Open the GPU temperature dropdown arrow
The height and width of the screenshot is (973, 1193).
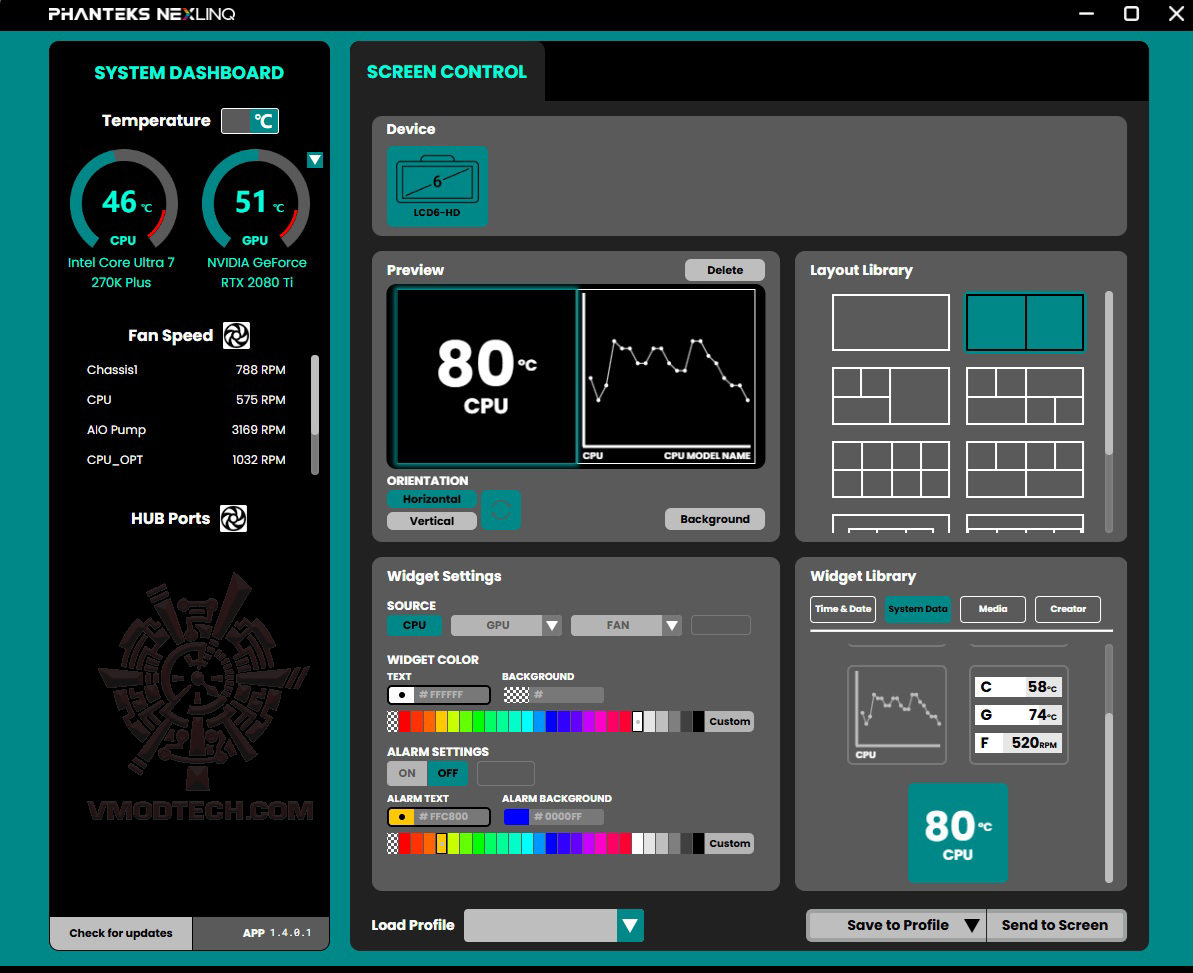tap(315, 160)
